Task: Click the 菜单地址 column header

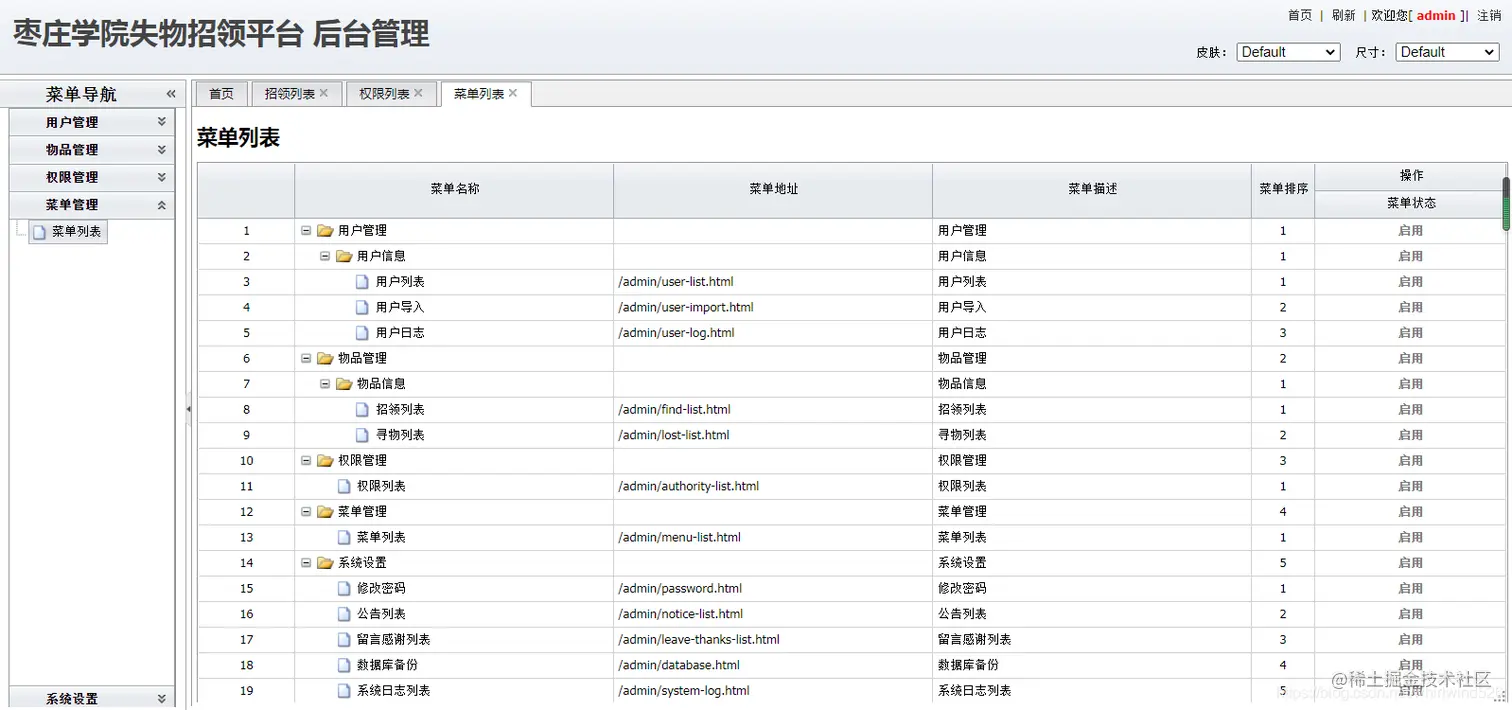Action: coord(773,189)
